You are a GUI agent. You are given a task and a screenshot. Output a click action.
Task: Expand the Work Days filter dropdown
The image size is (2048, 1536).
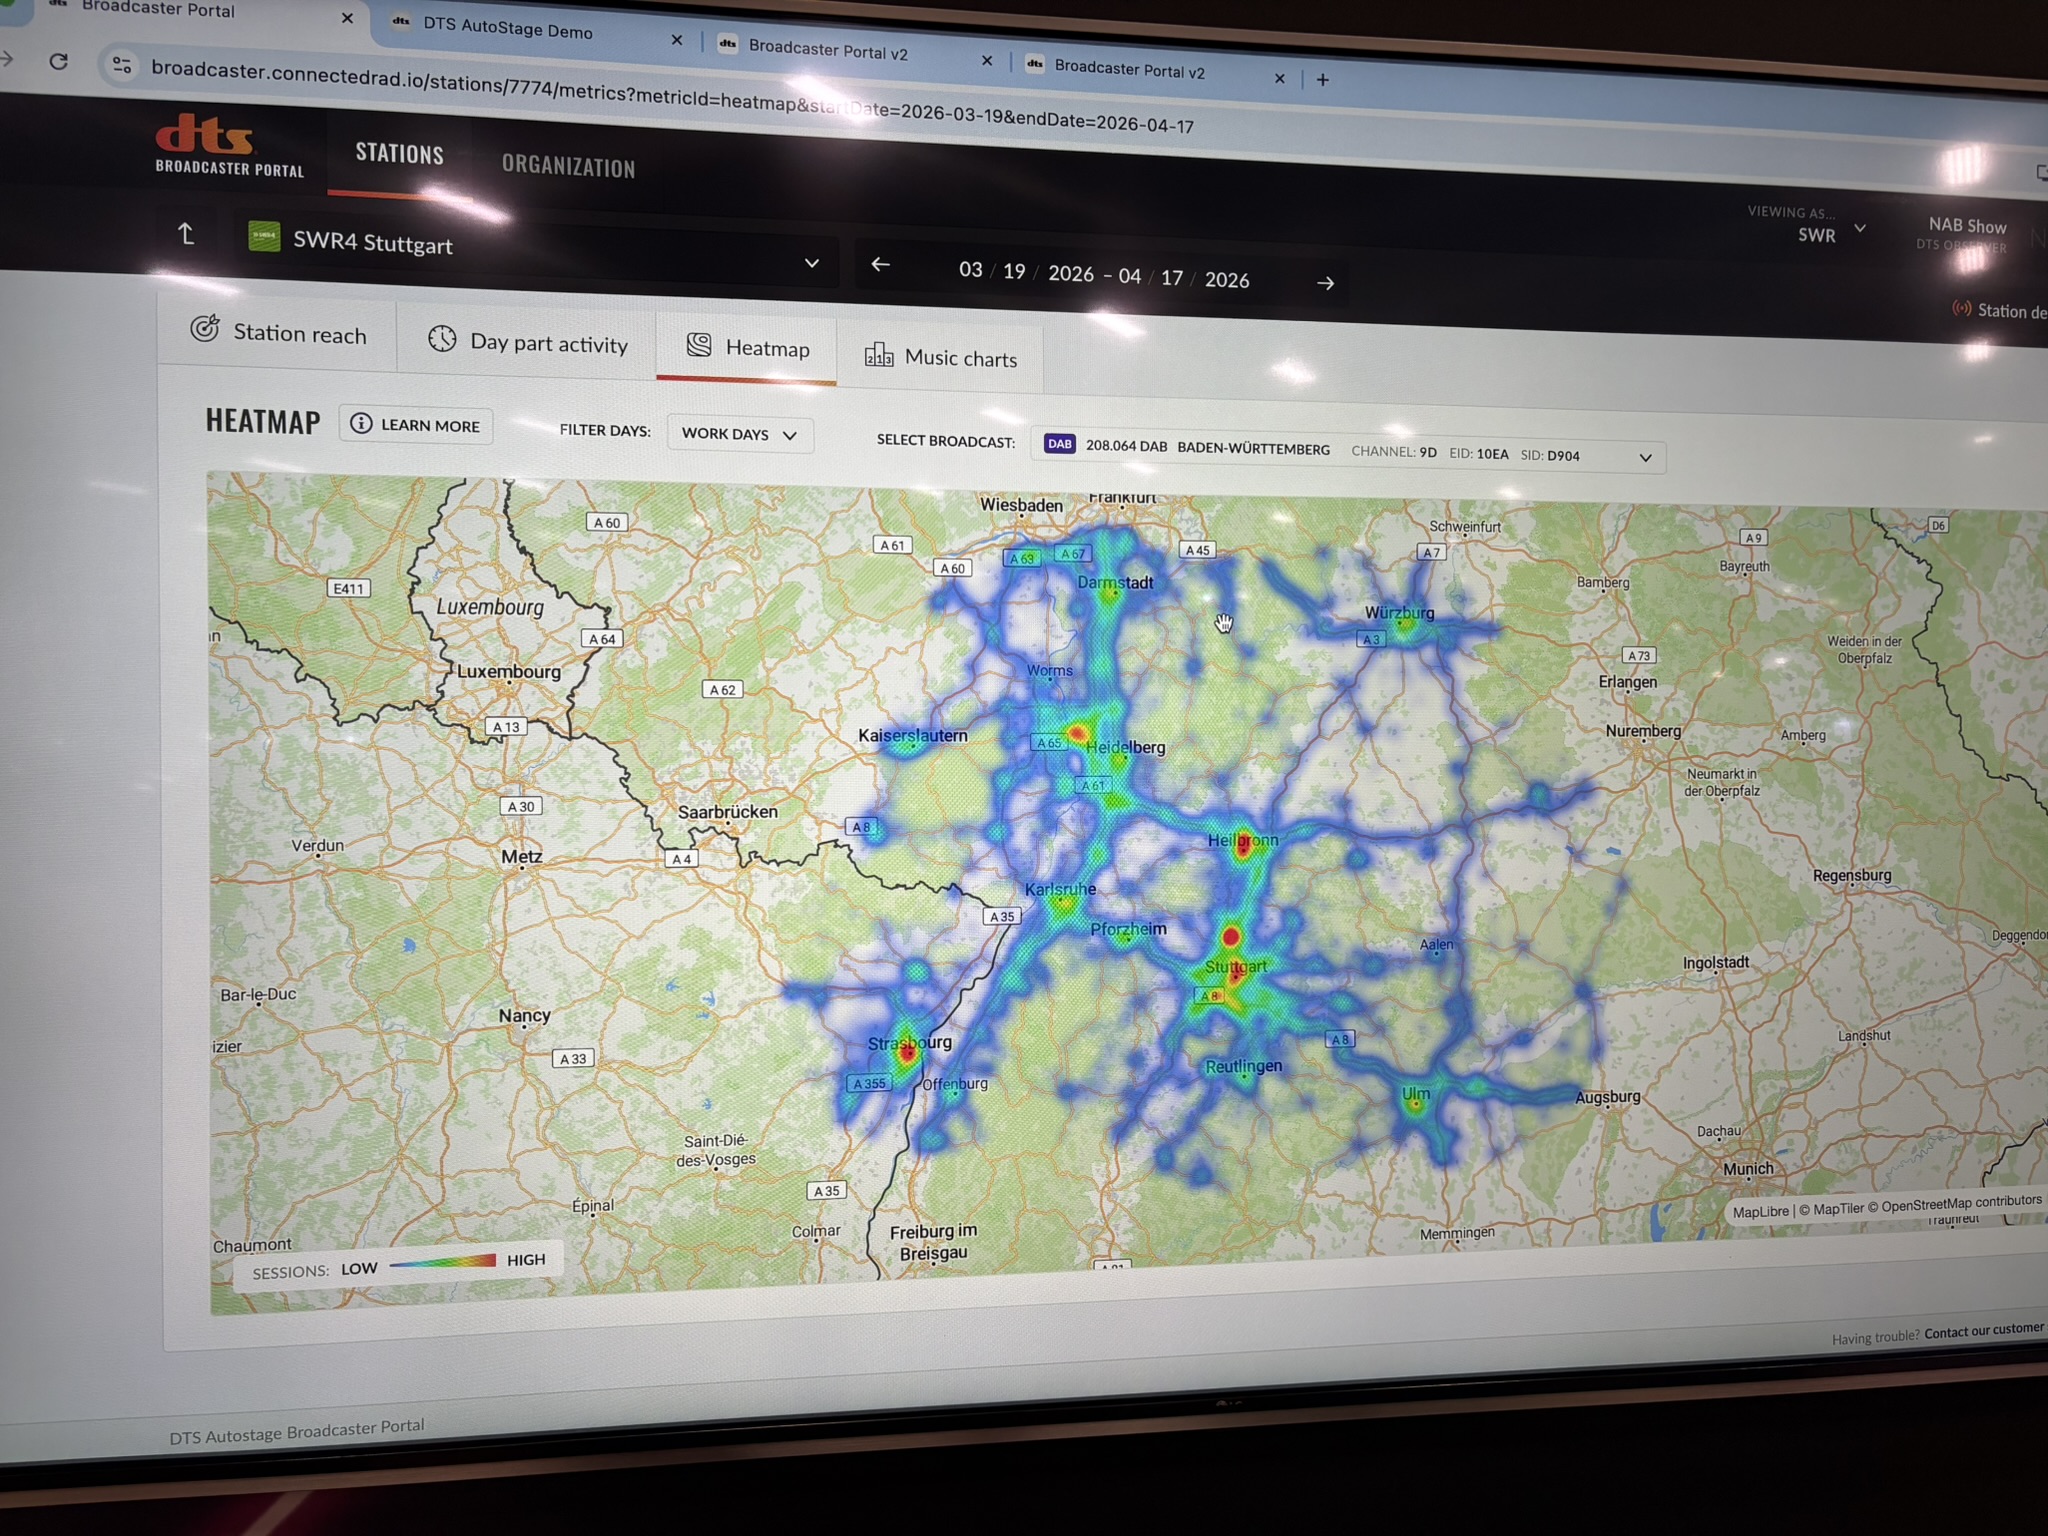pos(739,434)
